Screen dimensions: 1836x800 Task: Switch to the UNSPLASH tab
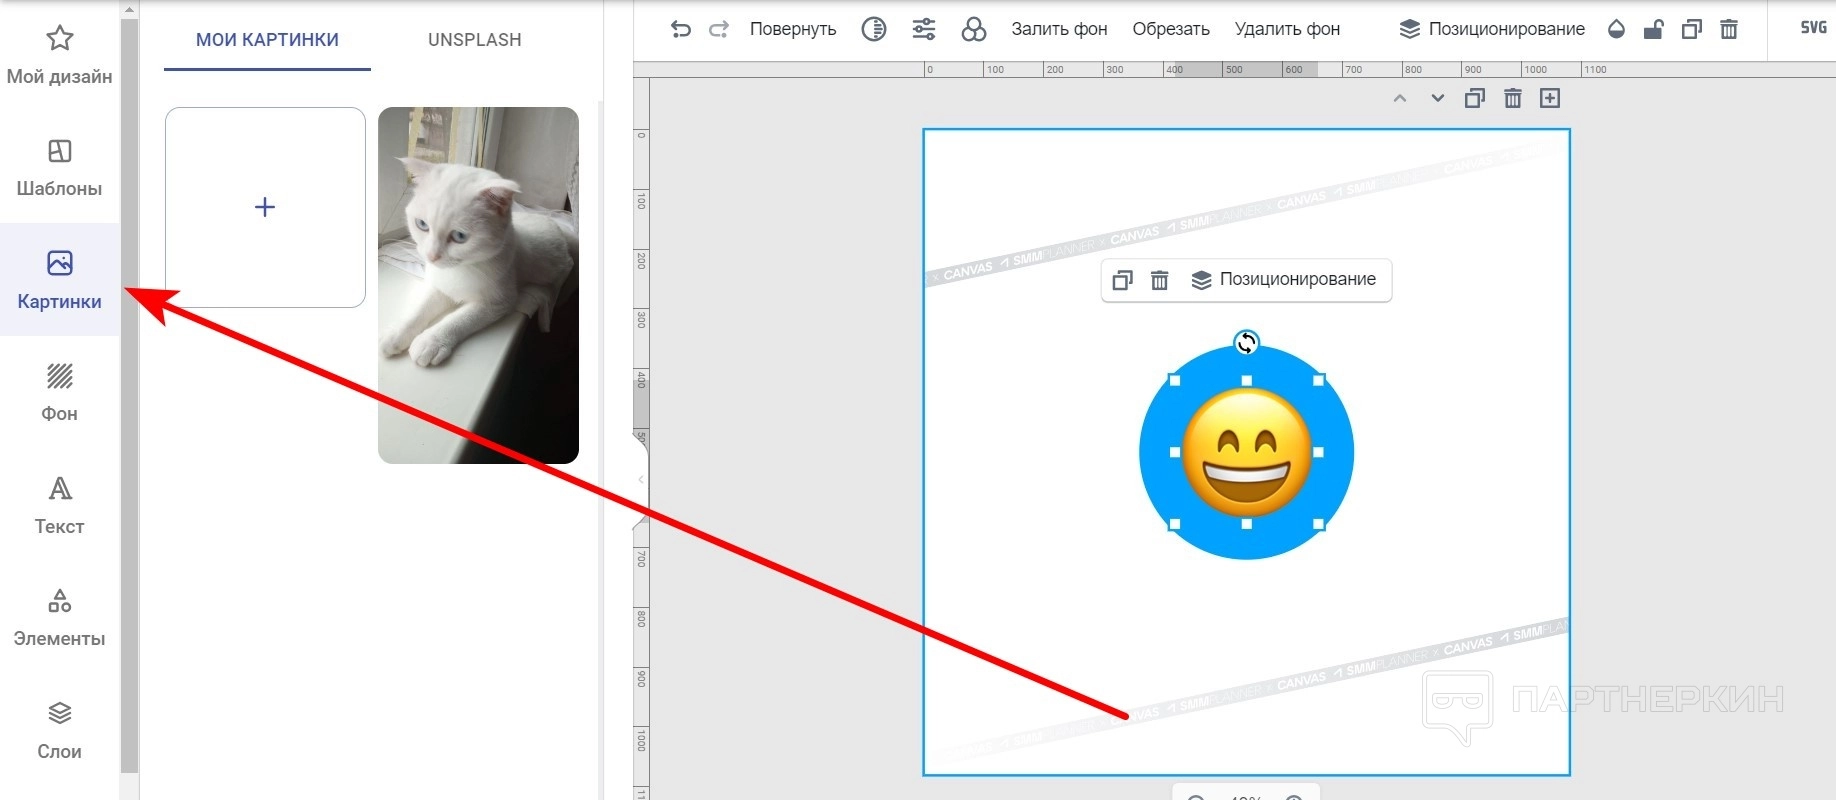coord(475,40)
